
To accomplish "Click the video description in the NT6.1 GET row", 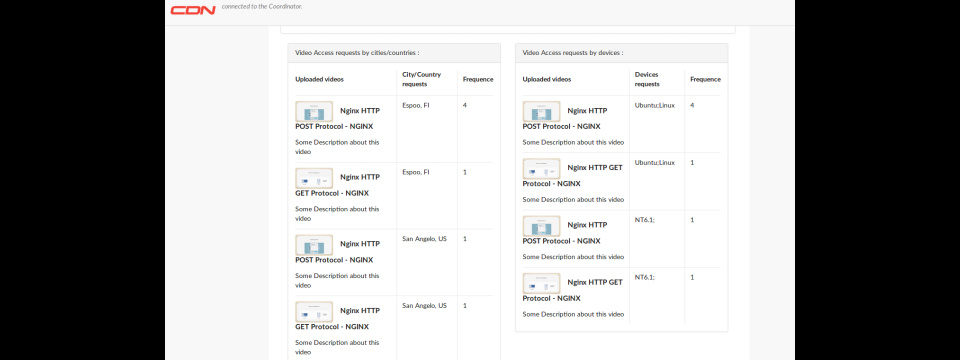I will (573, 314).
